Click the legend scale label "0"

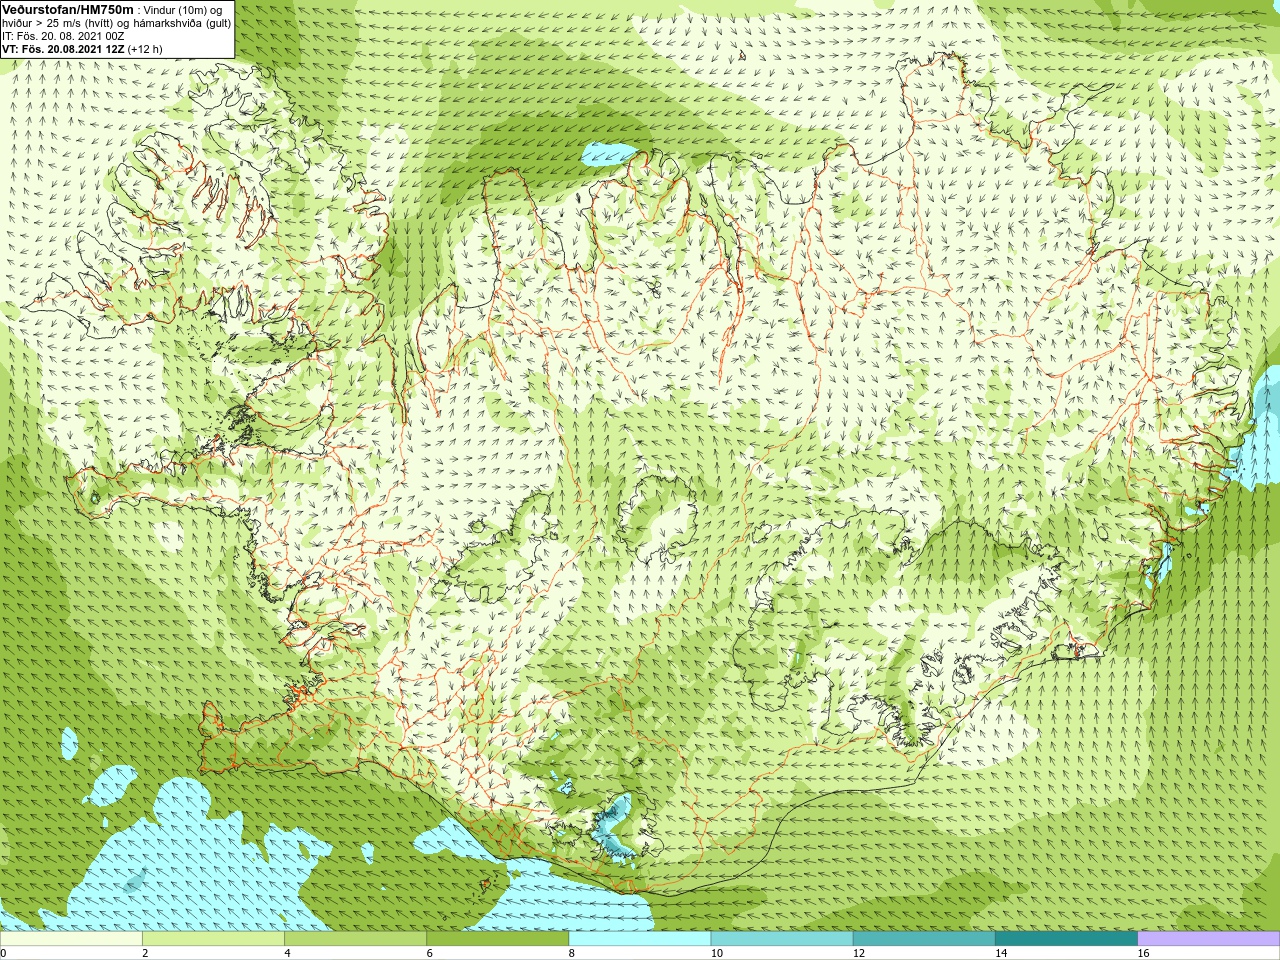(3, 953)
